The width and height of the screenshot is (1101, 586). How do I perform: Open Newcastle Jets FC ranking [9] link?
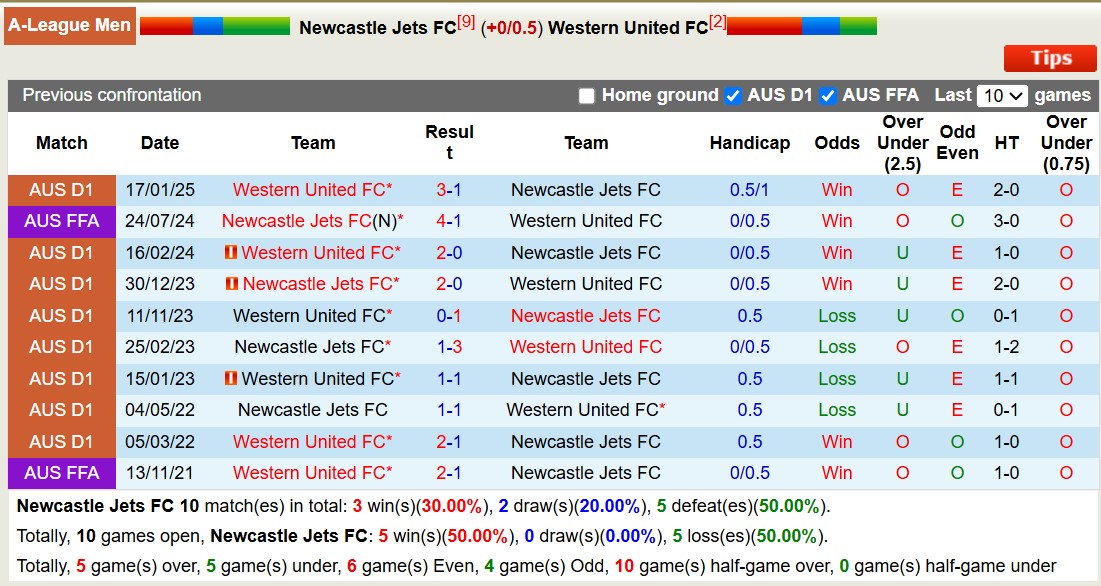click(x=464, y=20)
